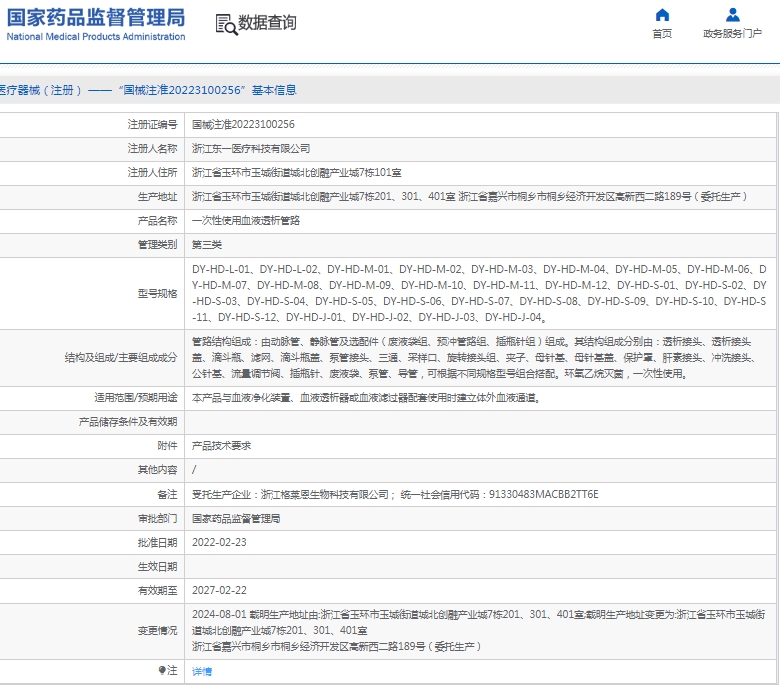Click the 注册证编号 label
This screenshot has height=690, width=780.
click(152, 124)
